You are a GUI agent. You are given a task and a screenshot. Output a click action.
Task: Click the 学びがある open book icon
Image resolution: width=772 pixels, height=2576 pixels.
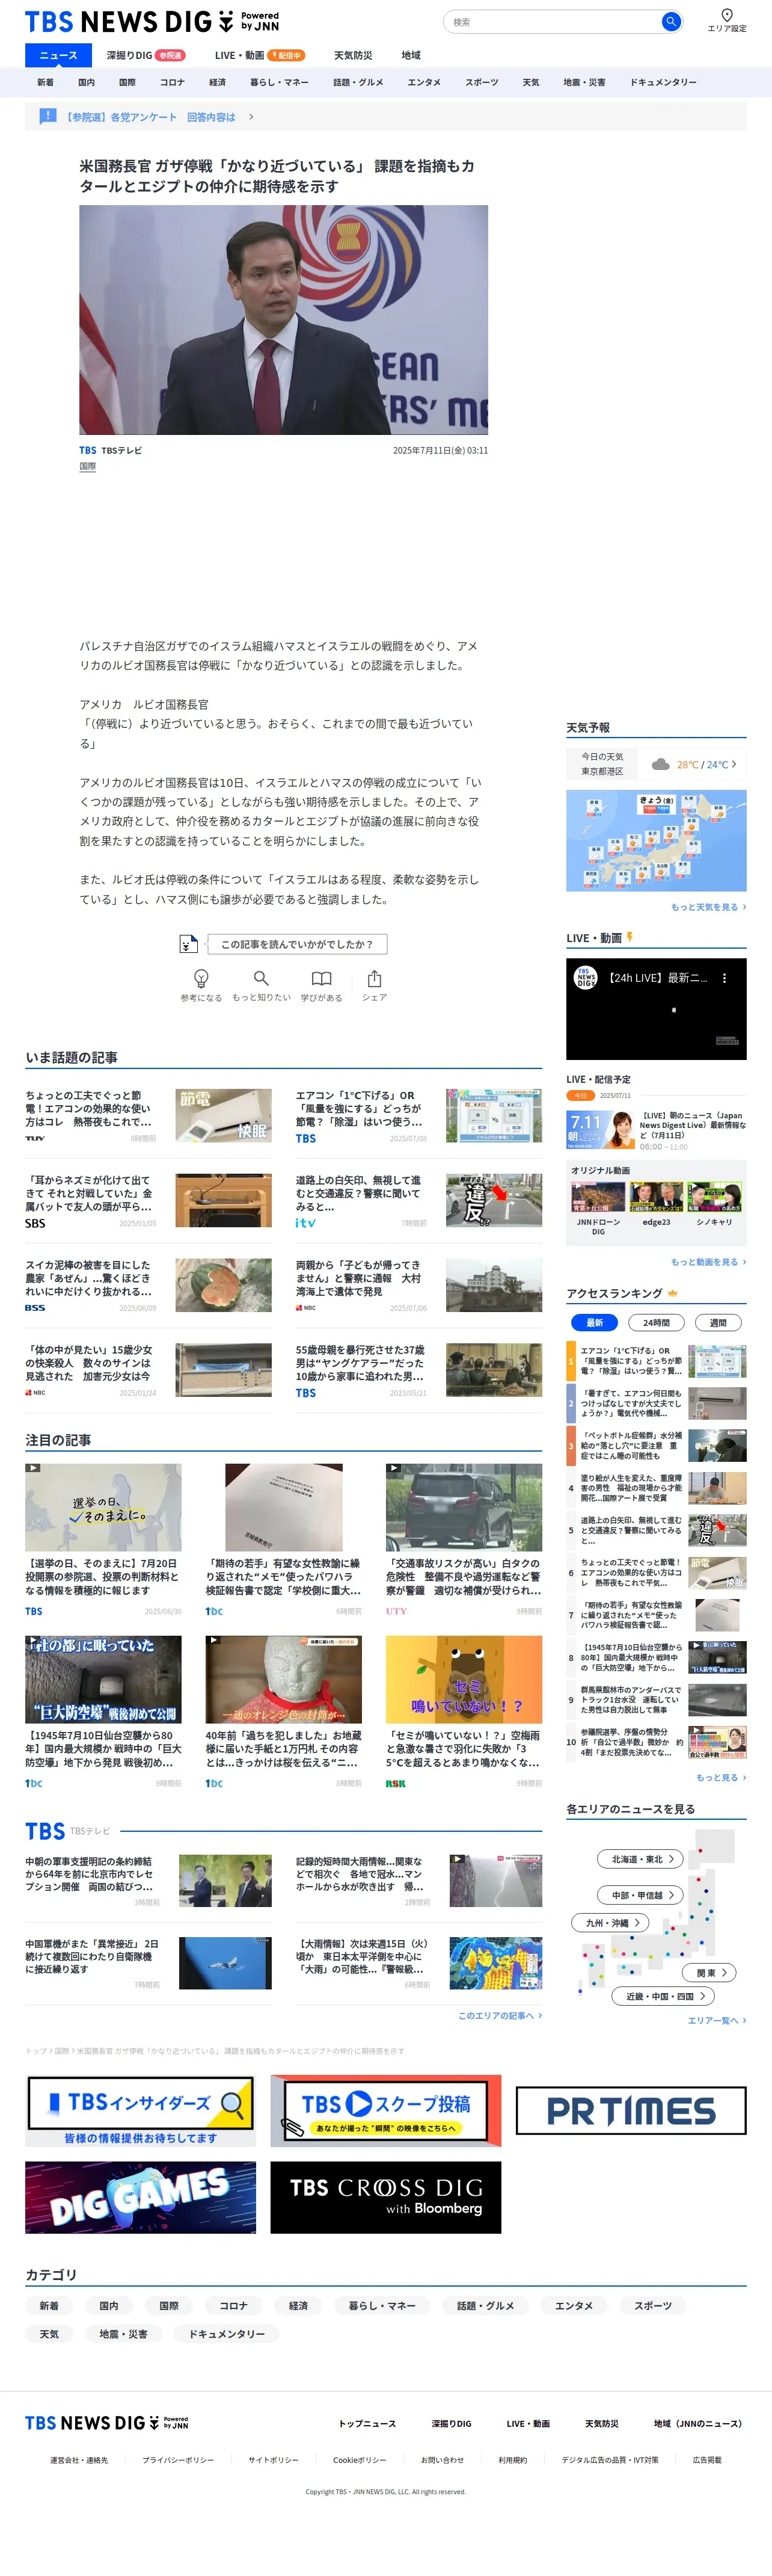pos(321,978)
